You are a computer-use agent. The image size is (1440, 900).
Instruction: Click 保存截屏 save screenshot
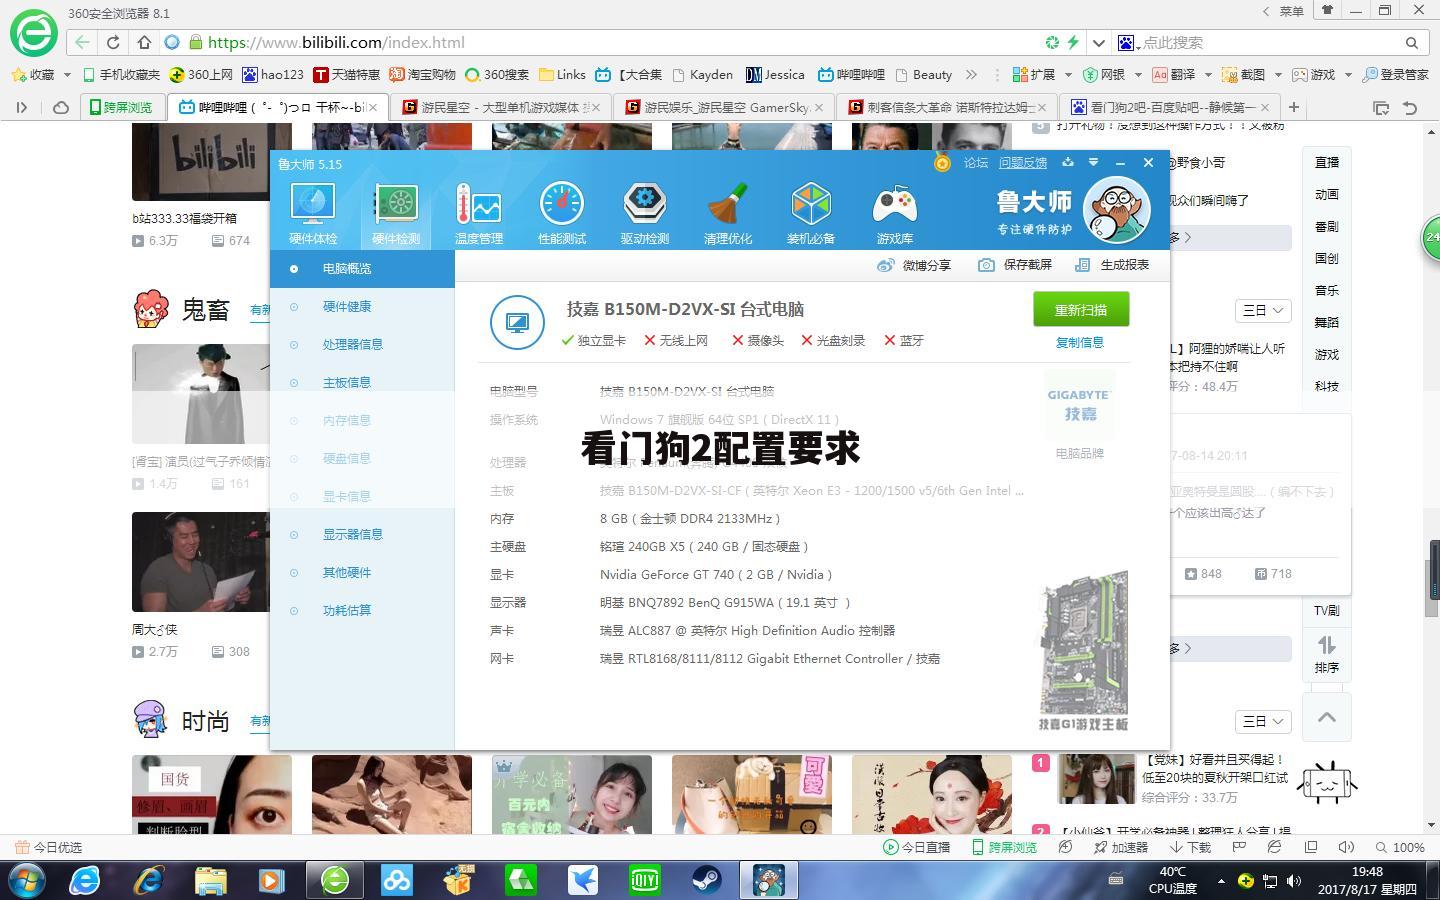pyautogui.click(x=1015, y=265)
